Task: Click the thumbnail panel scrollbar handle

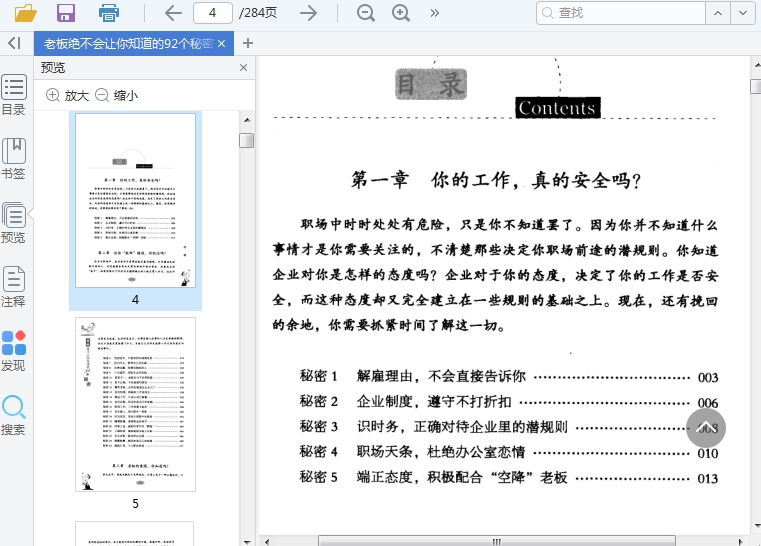Action: click(x=247, y=140)
